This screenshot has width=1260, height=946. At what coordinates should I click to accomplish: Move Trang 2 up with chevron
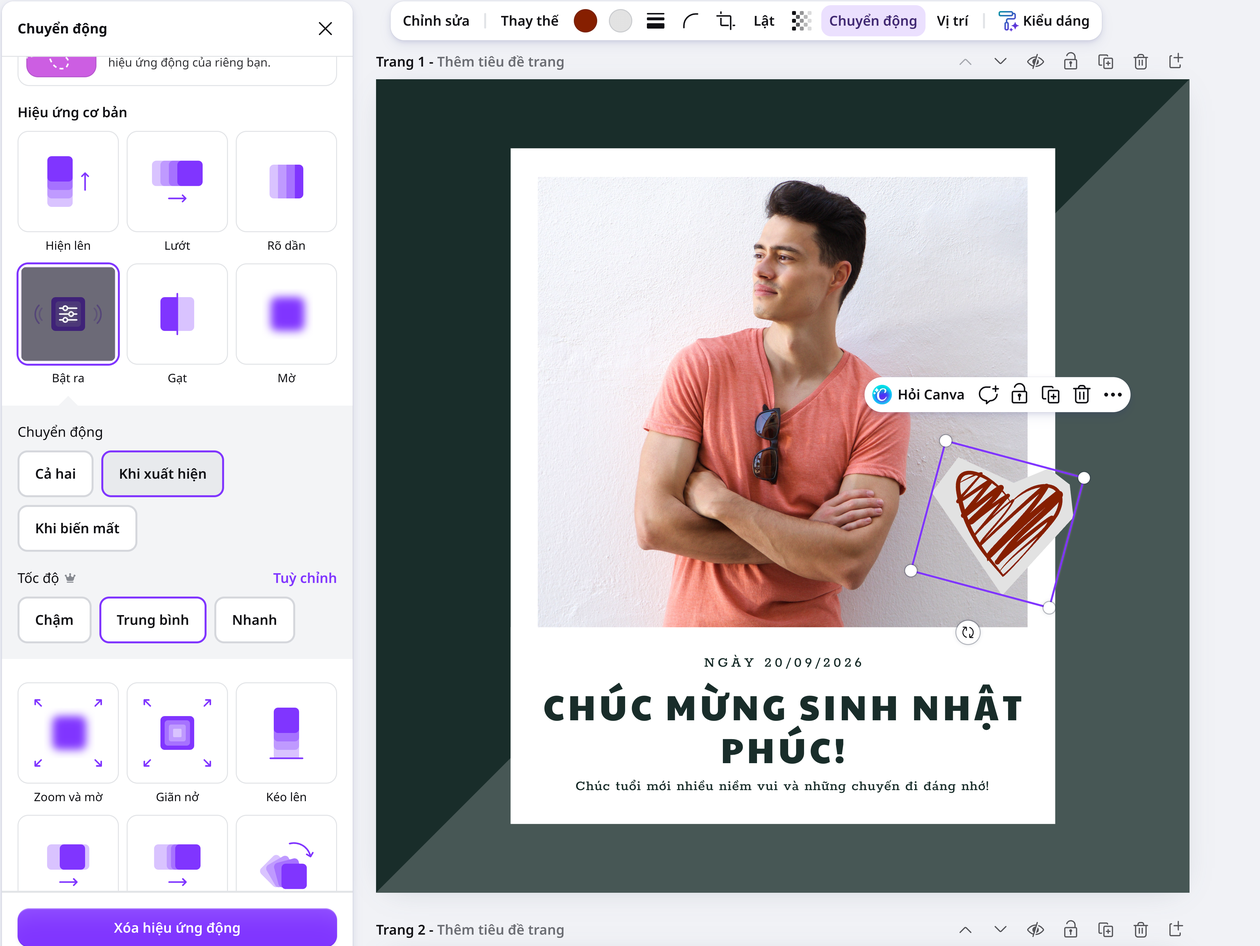(x=965, y=930)
